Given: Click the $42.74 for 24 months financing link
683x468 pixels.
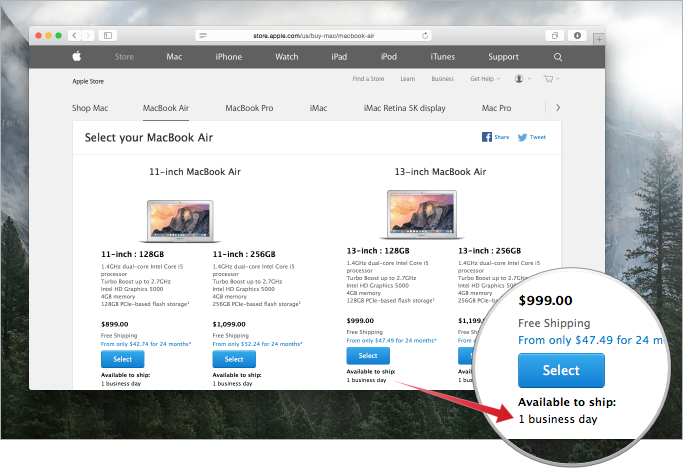Looking at the screenshot, I should [x=146, y=344].
